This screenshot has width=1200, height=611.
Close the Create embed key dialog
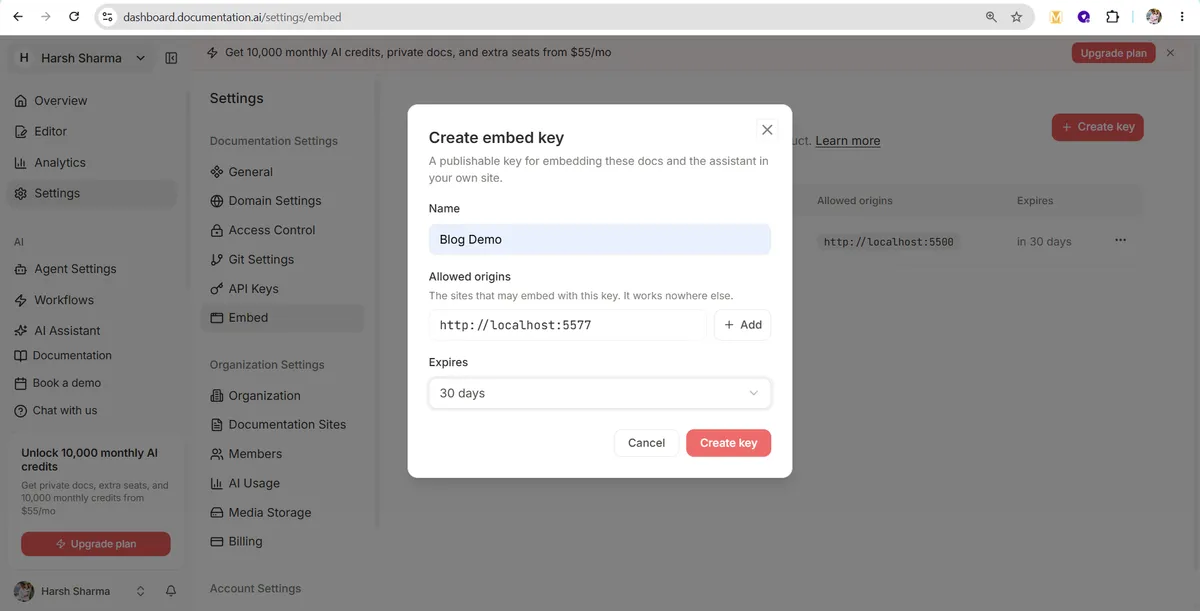pos(767,130)
